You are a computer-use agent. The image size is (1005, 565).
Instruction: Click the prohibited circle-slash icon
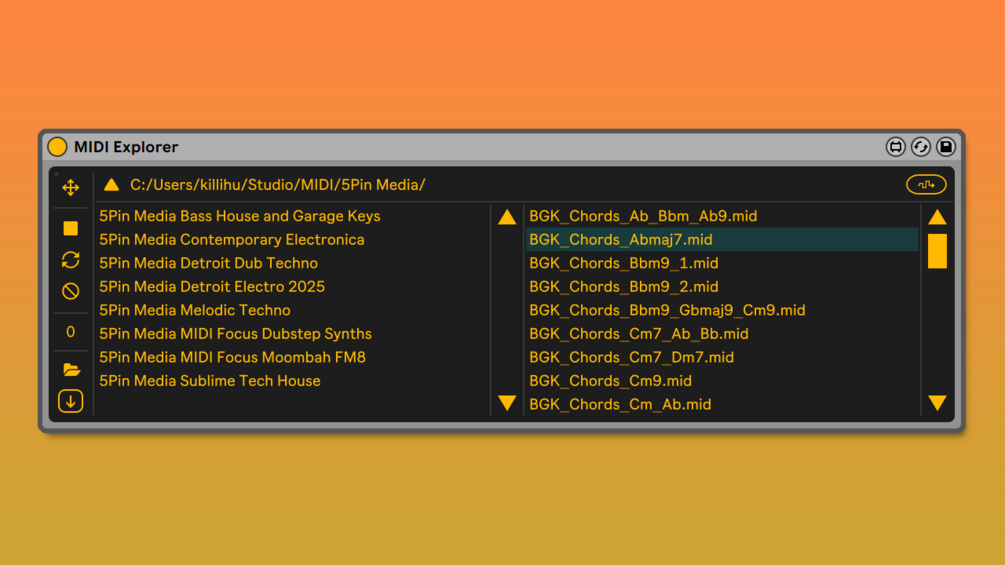click(71, 291)
